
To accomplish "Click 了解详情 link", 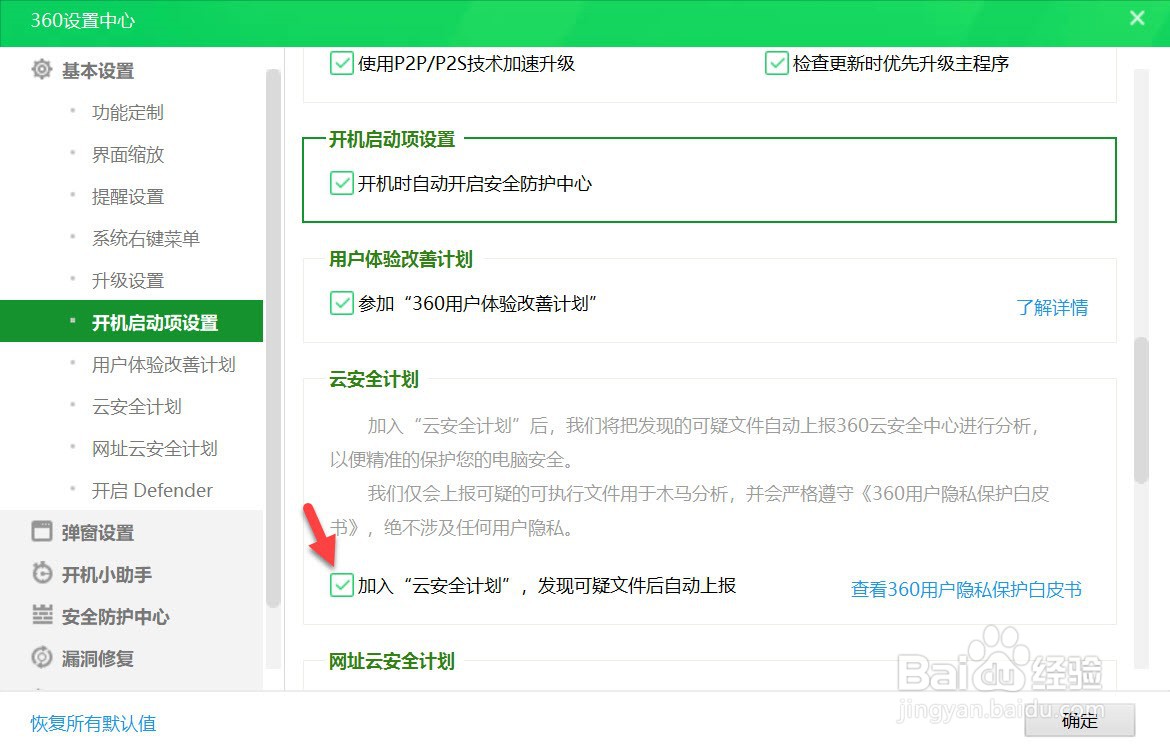I will pos(1052,307).
